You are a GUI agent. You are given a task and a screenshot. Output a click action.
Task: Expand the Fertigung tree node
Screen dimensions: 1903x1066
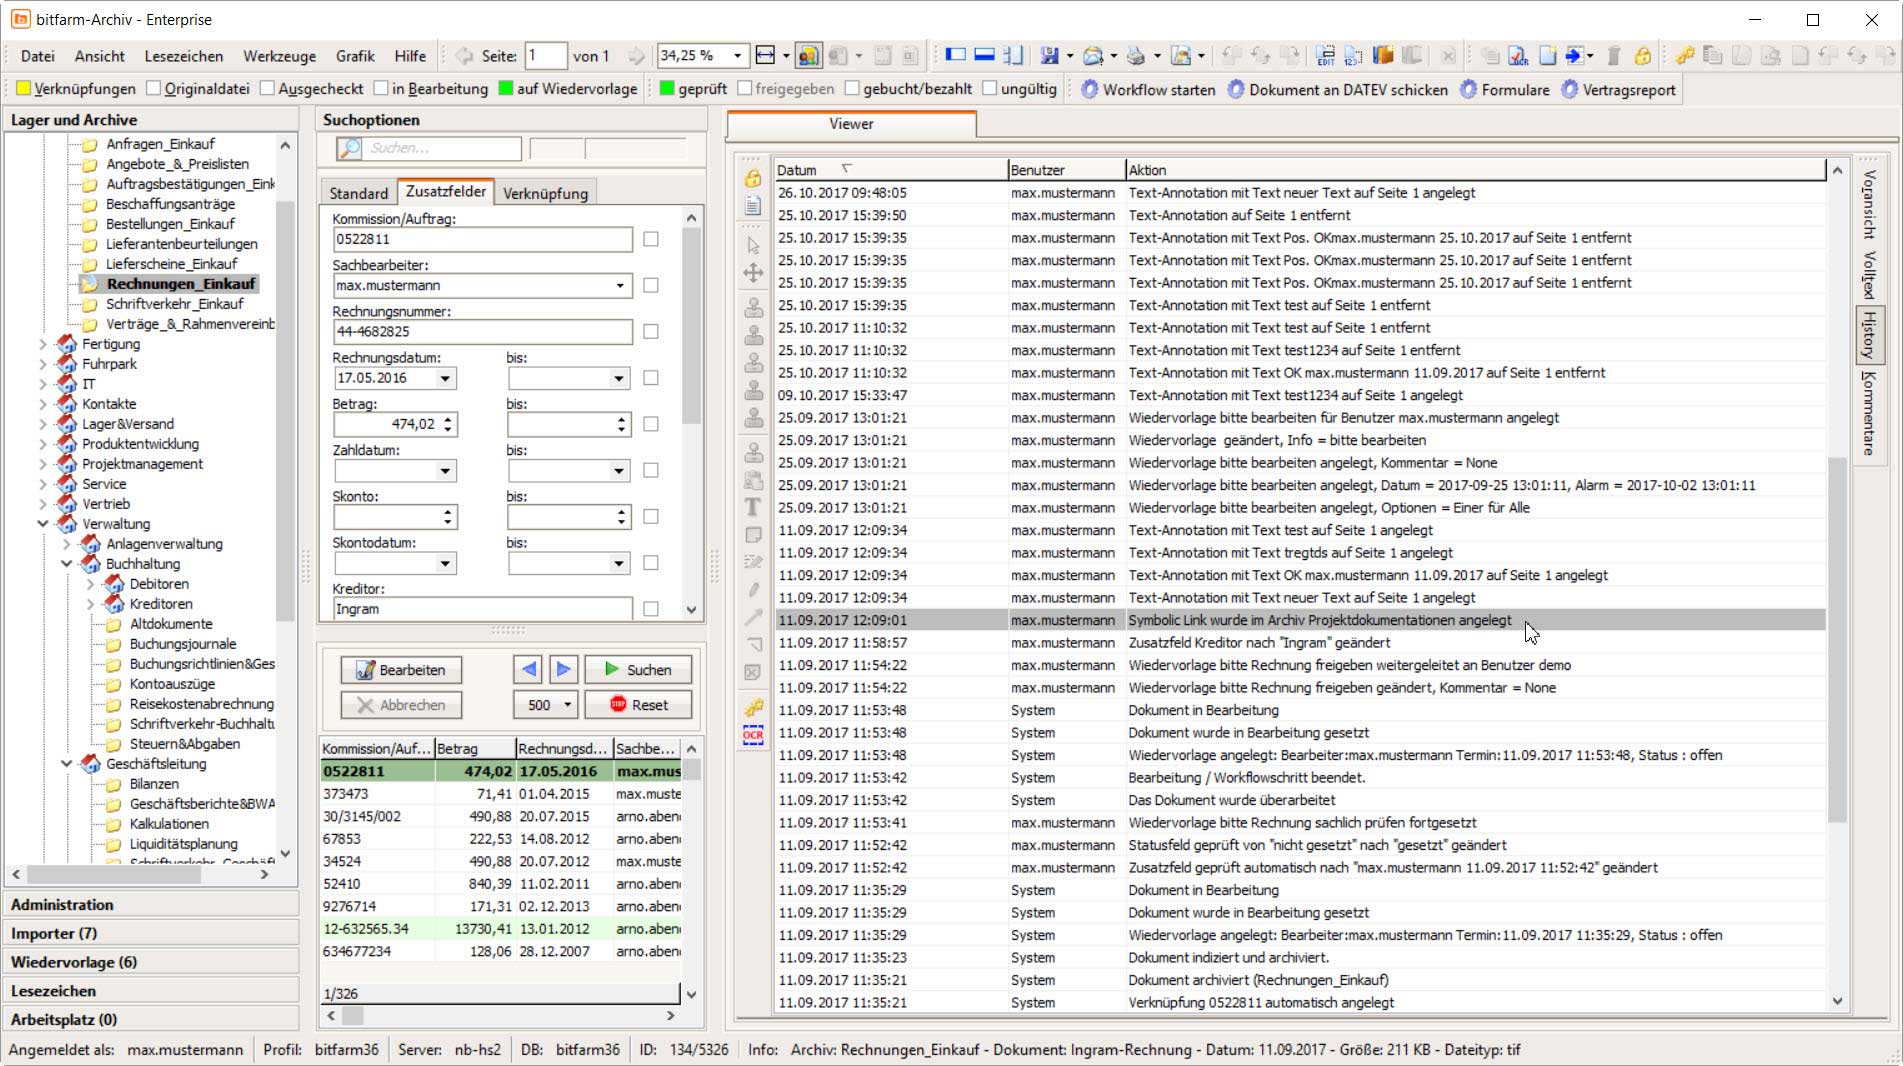[43, 344]
